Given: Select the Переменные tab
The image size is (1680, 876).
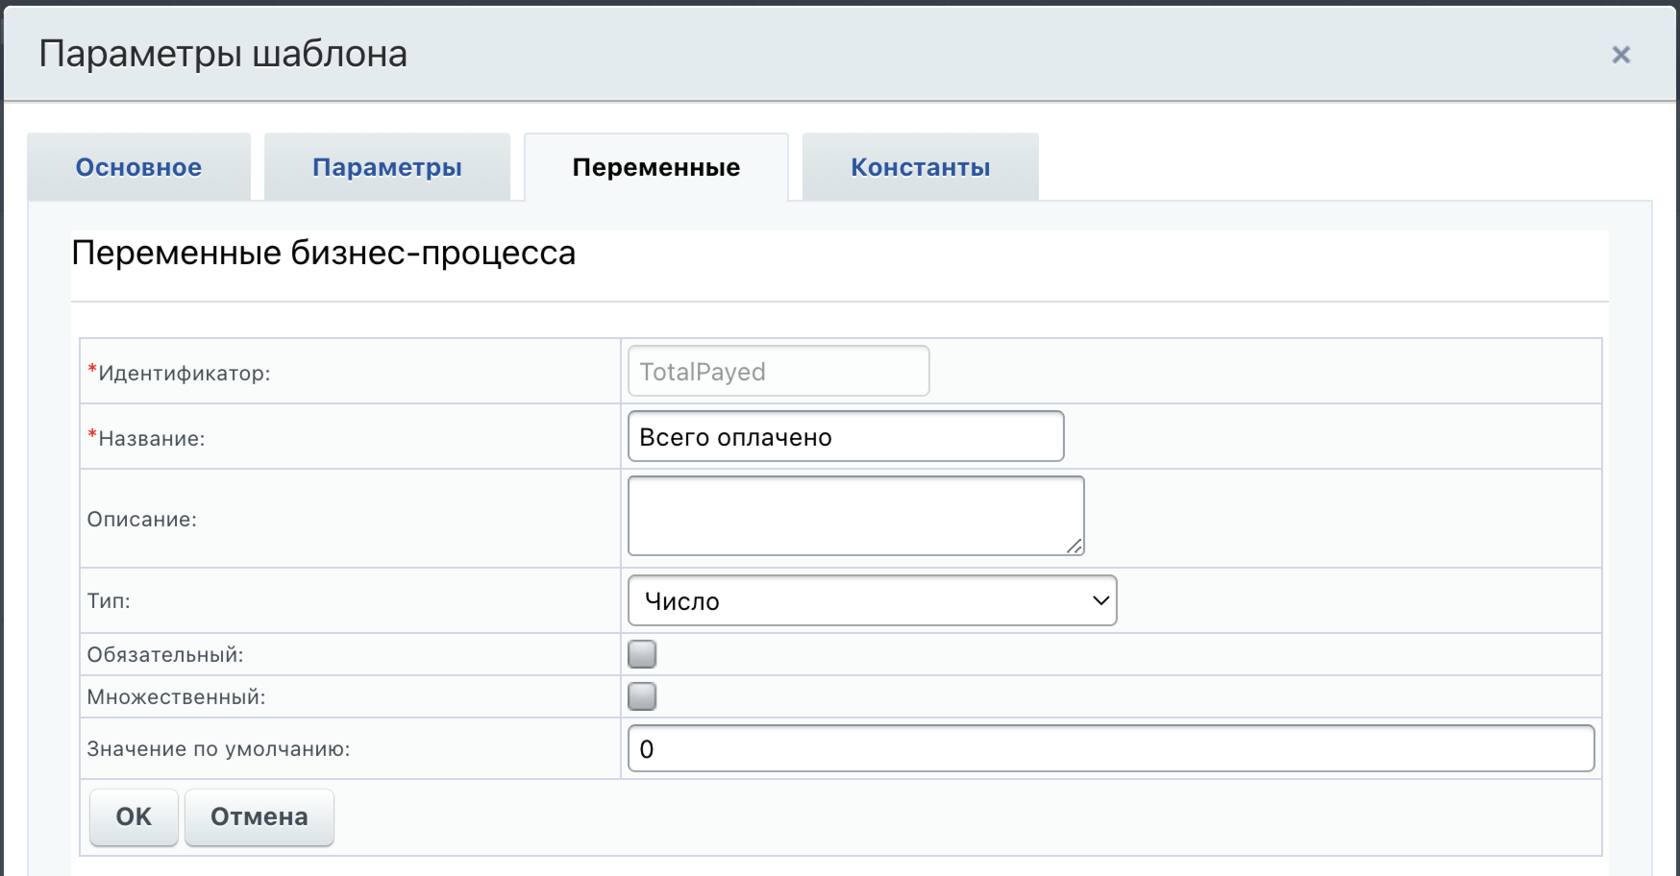Looking at the screenshot, I should pos(656,167).
